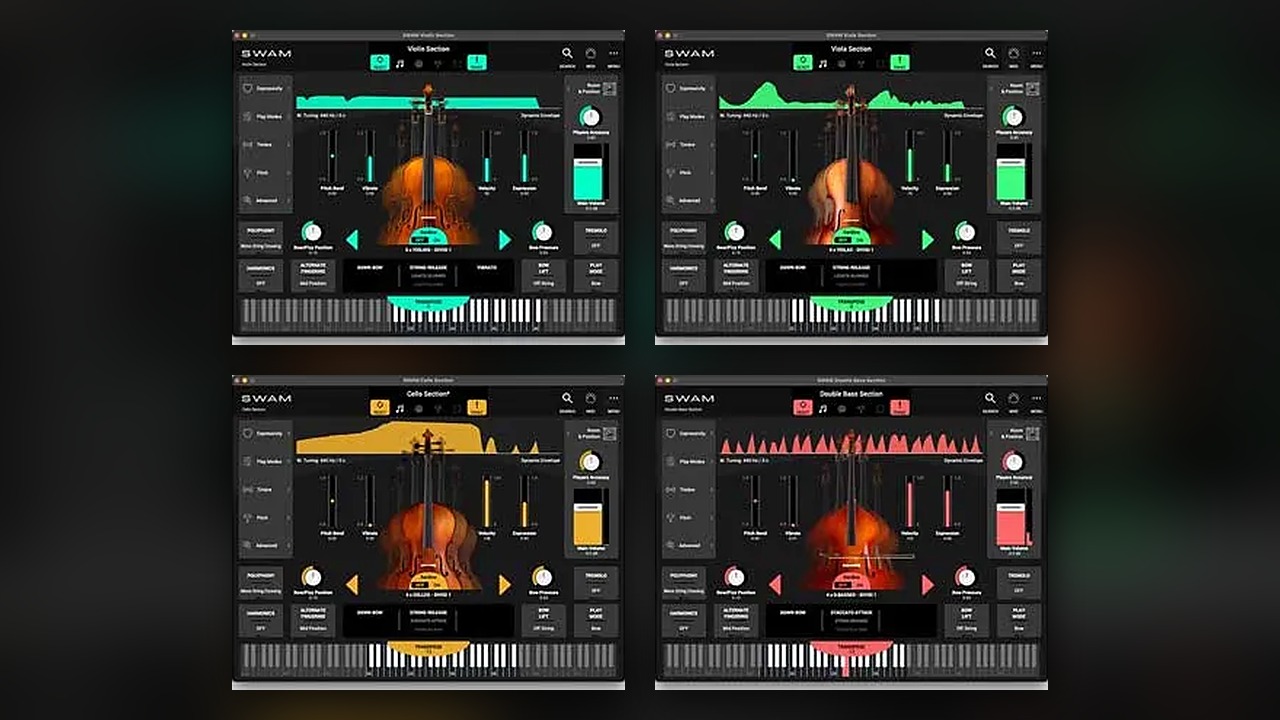Select the green Main tab in Violin Section header
Viewport: 1280px width, 720px height.
click(x=380, y=62)
